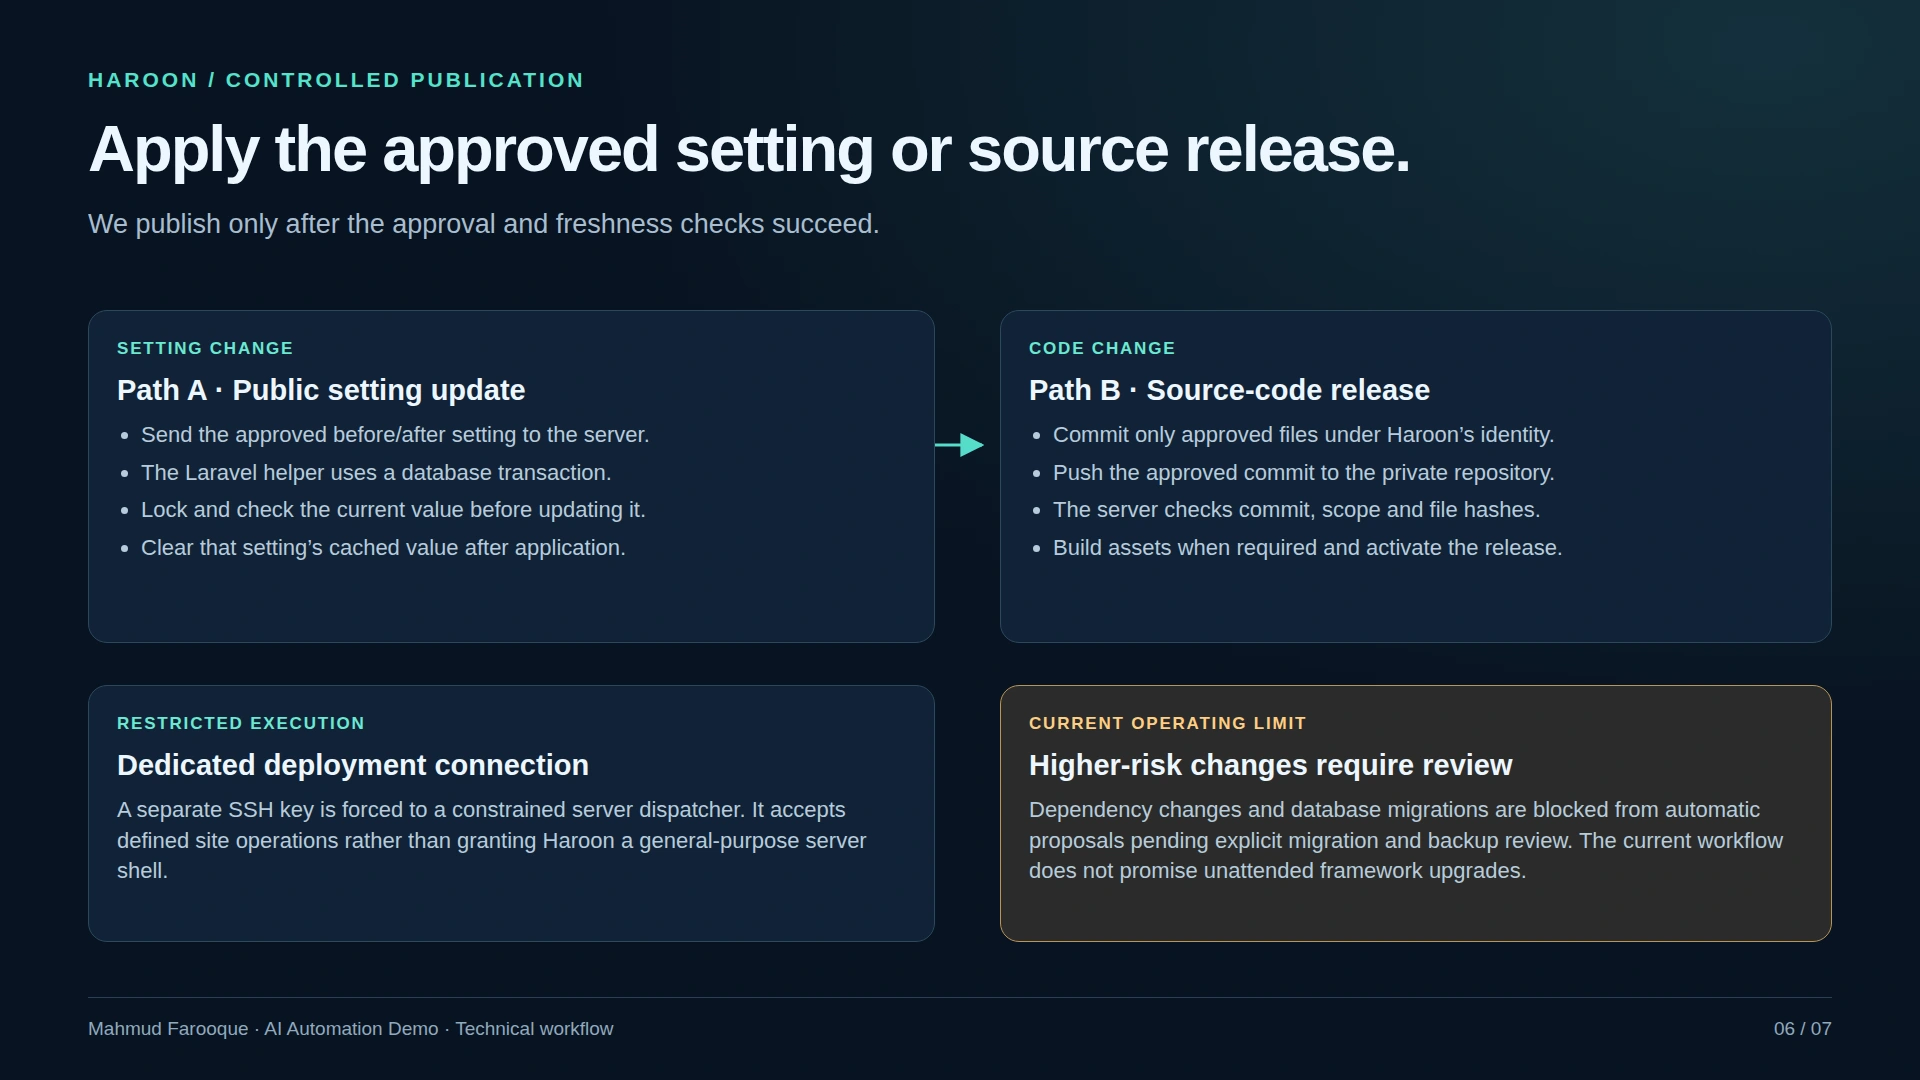The width and height of the screenshot is (1920, 1080).
Task: Select heading 'Path A · Public setting update'
Action: click(x=321, y=390)
